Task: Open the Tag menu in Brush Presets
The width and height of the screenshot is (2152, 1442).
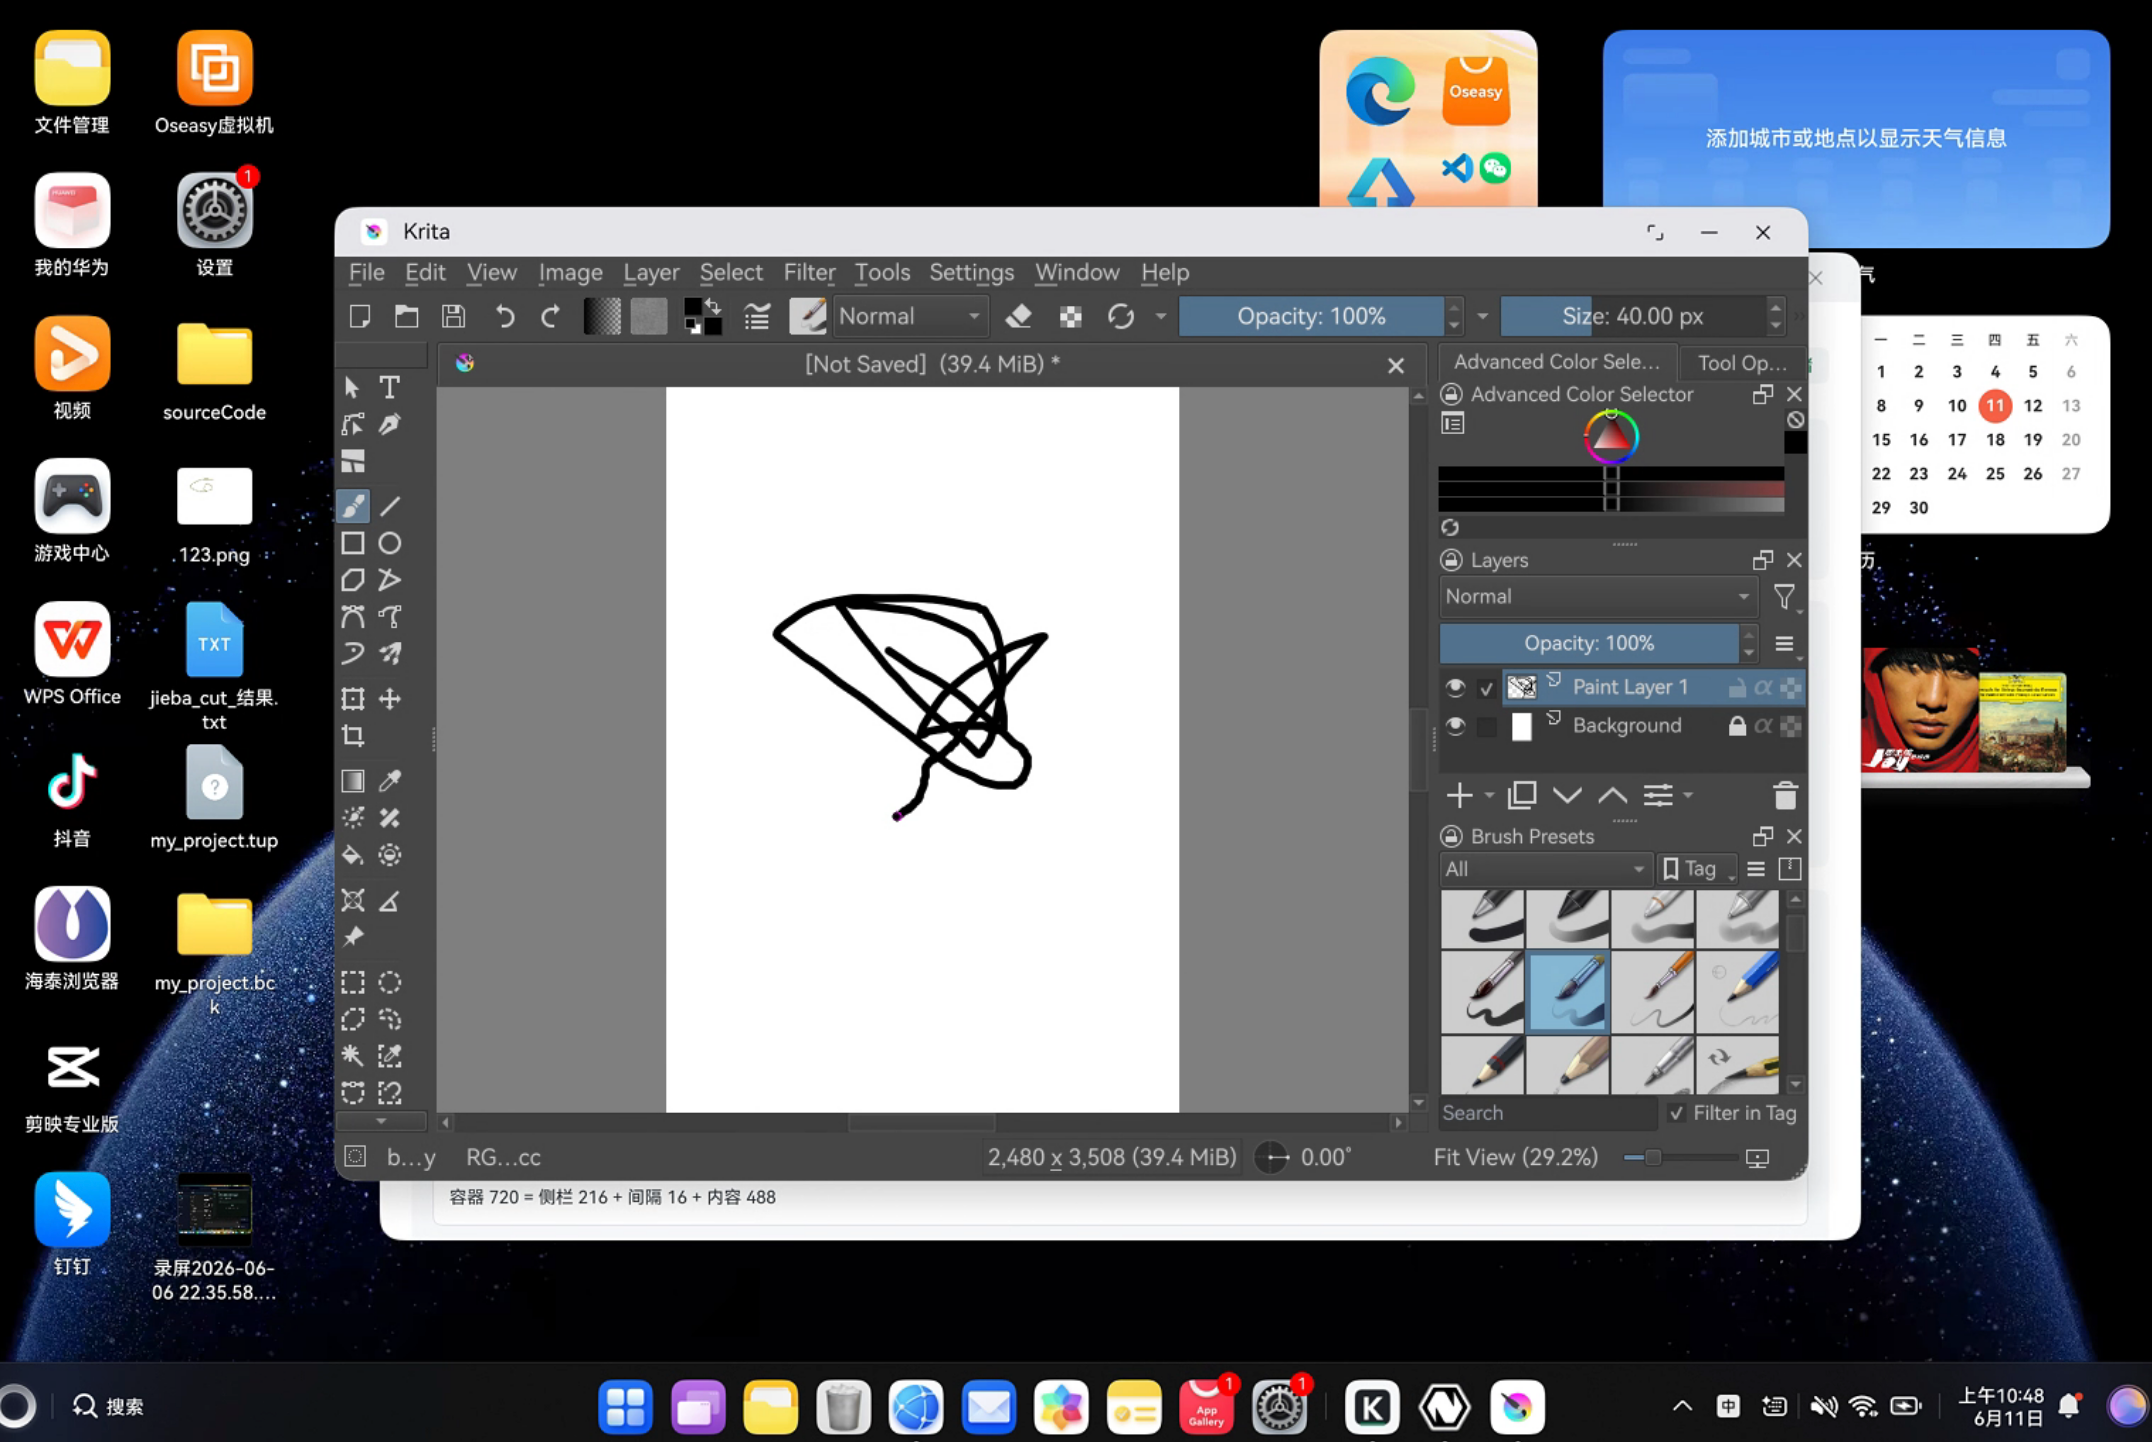Action: pos(1698,869)
